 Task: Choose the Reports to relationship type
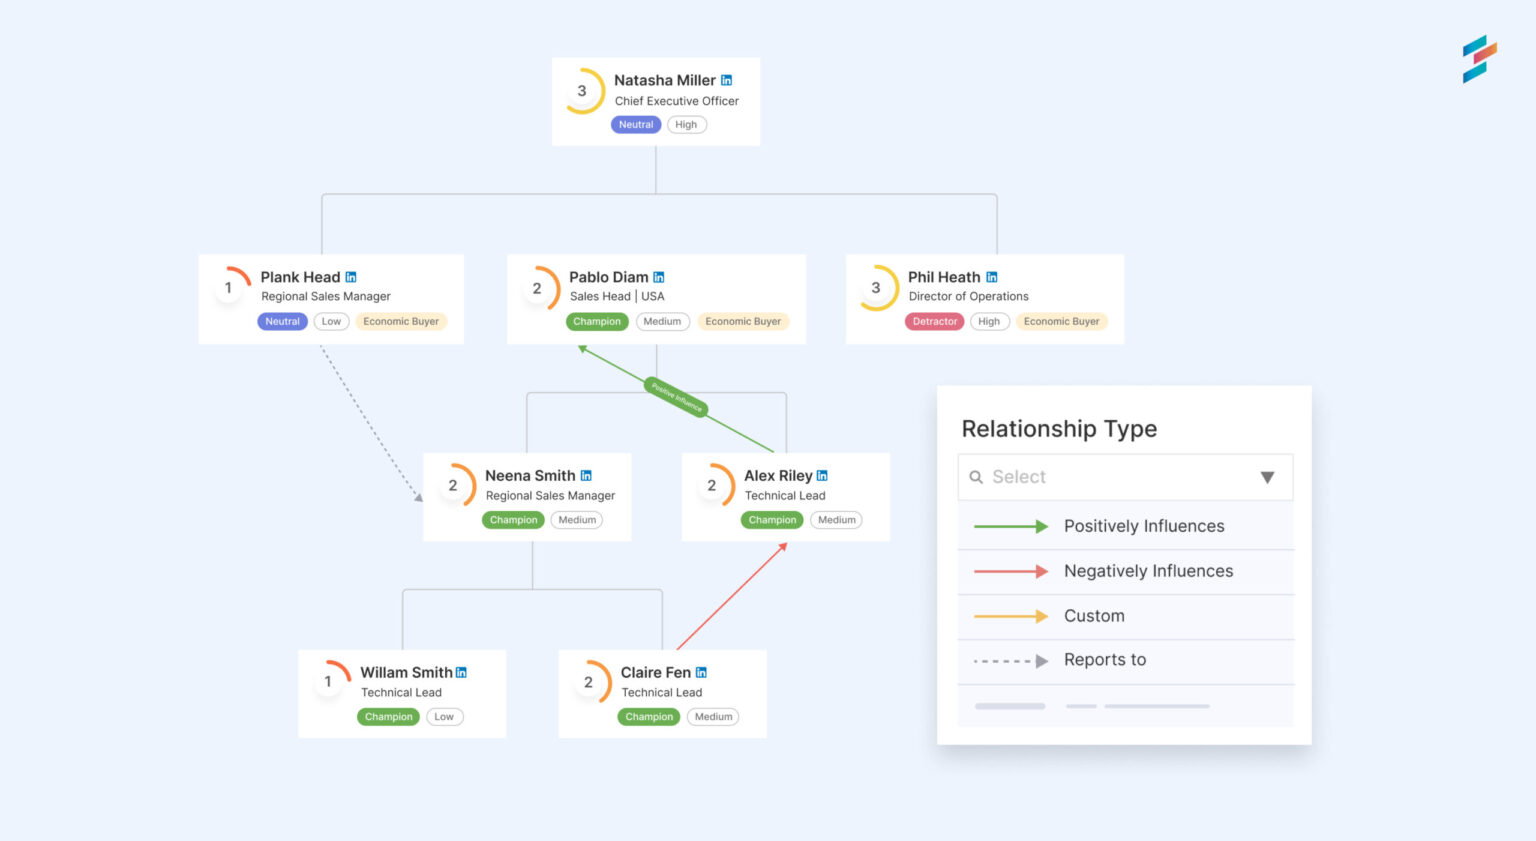pyautogui.click(x=1105, y=660)
